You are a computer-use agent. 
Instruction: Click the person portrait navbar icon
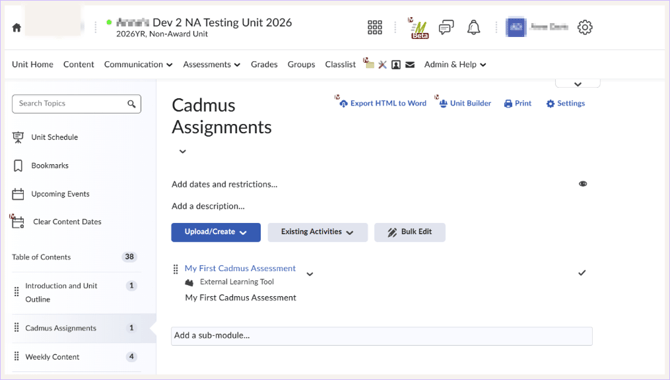click(x=396, y=65)
